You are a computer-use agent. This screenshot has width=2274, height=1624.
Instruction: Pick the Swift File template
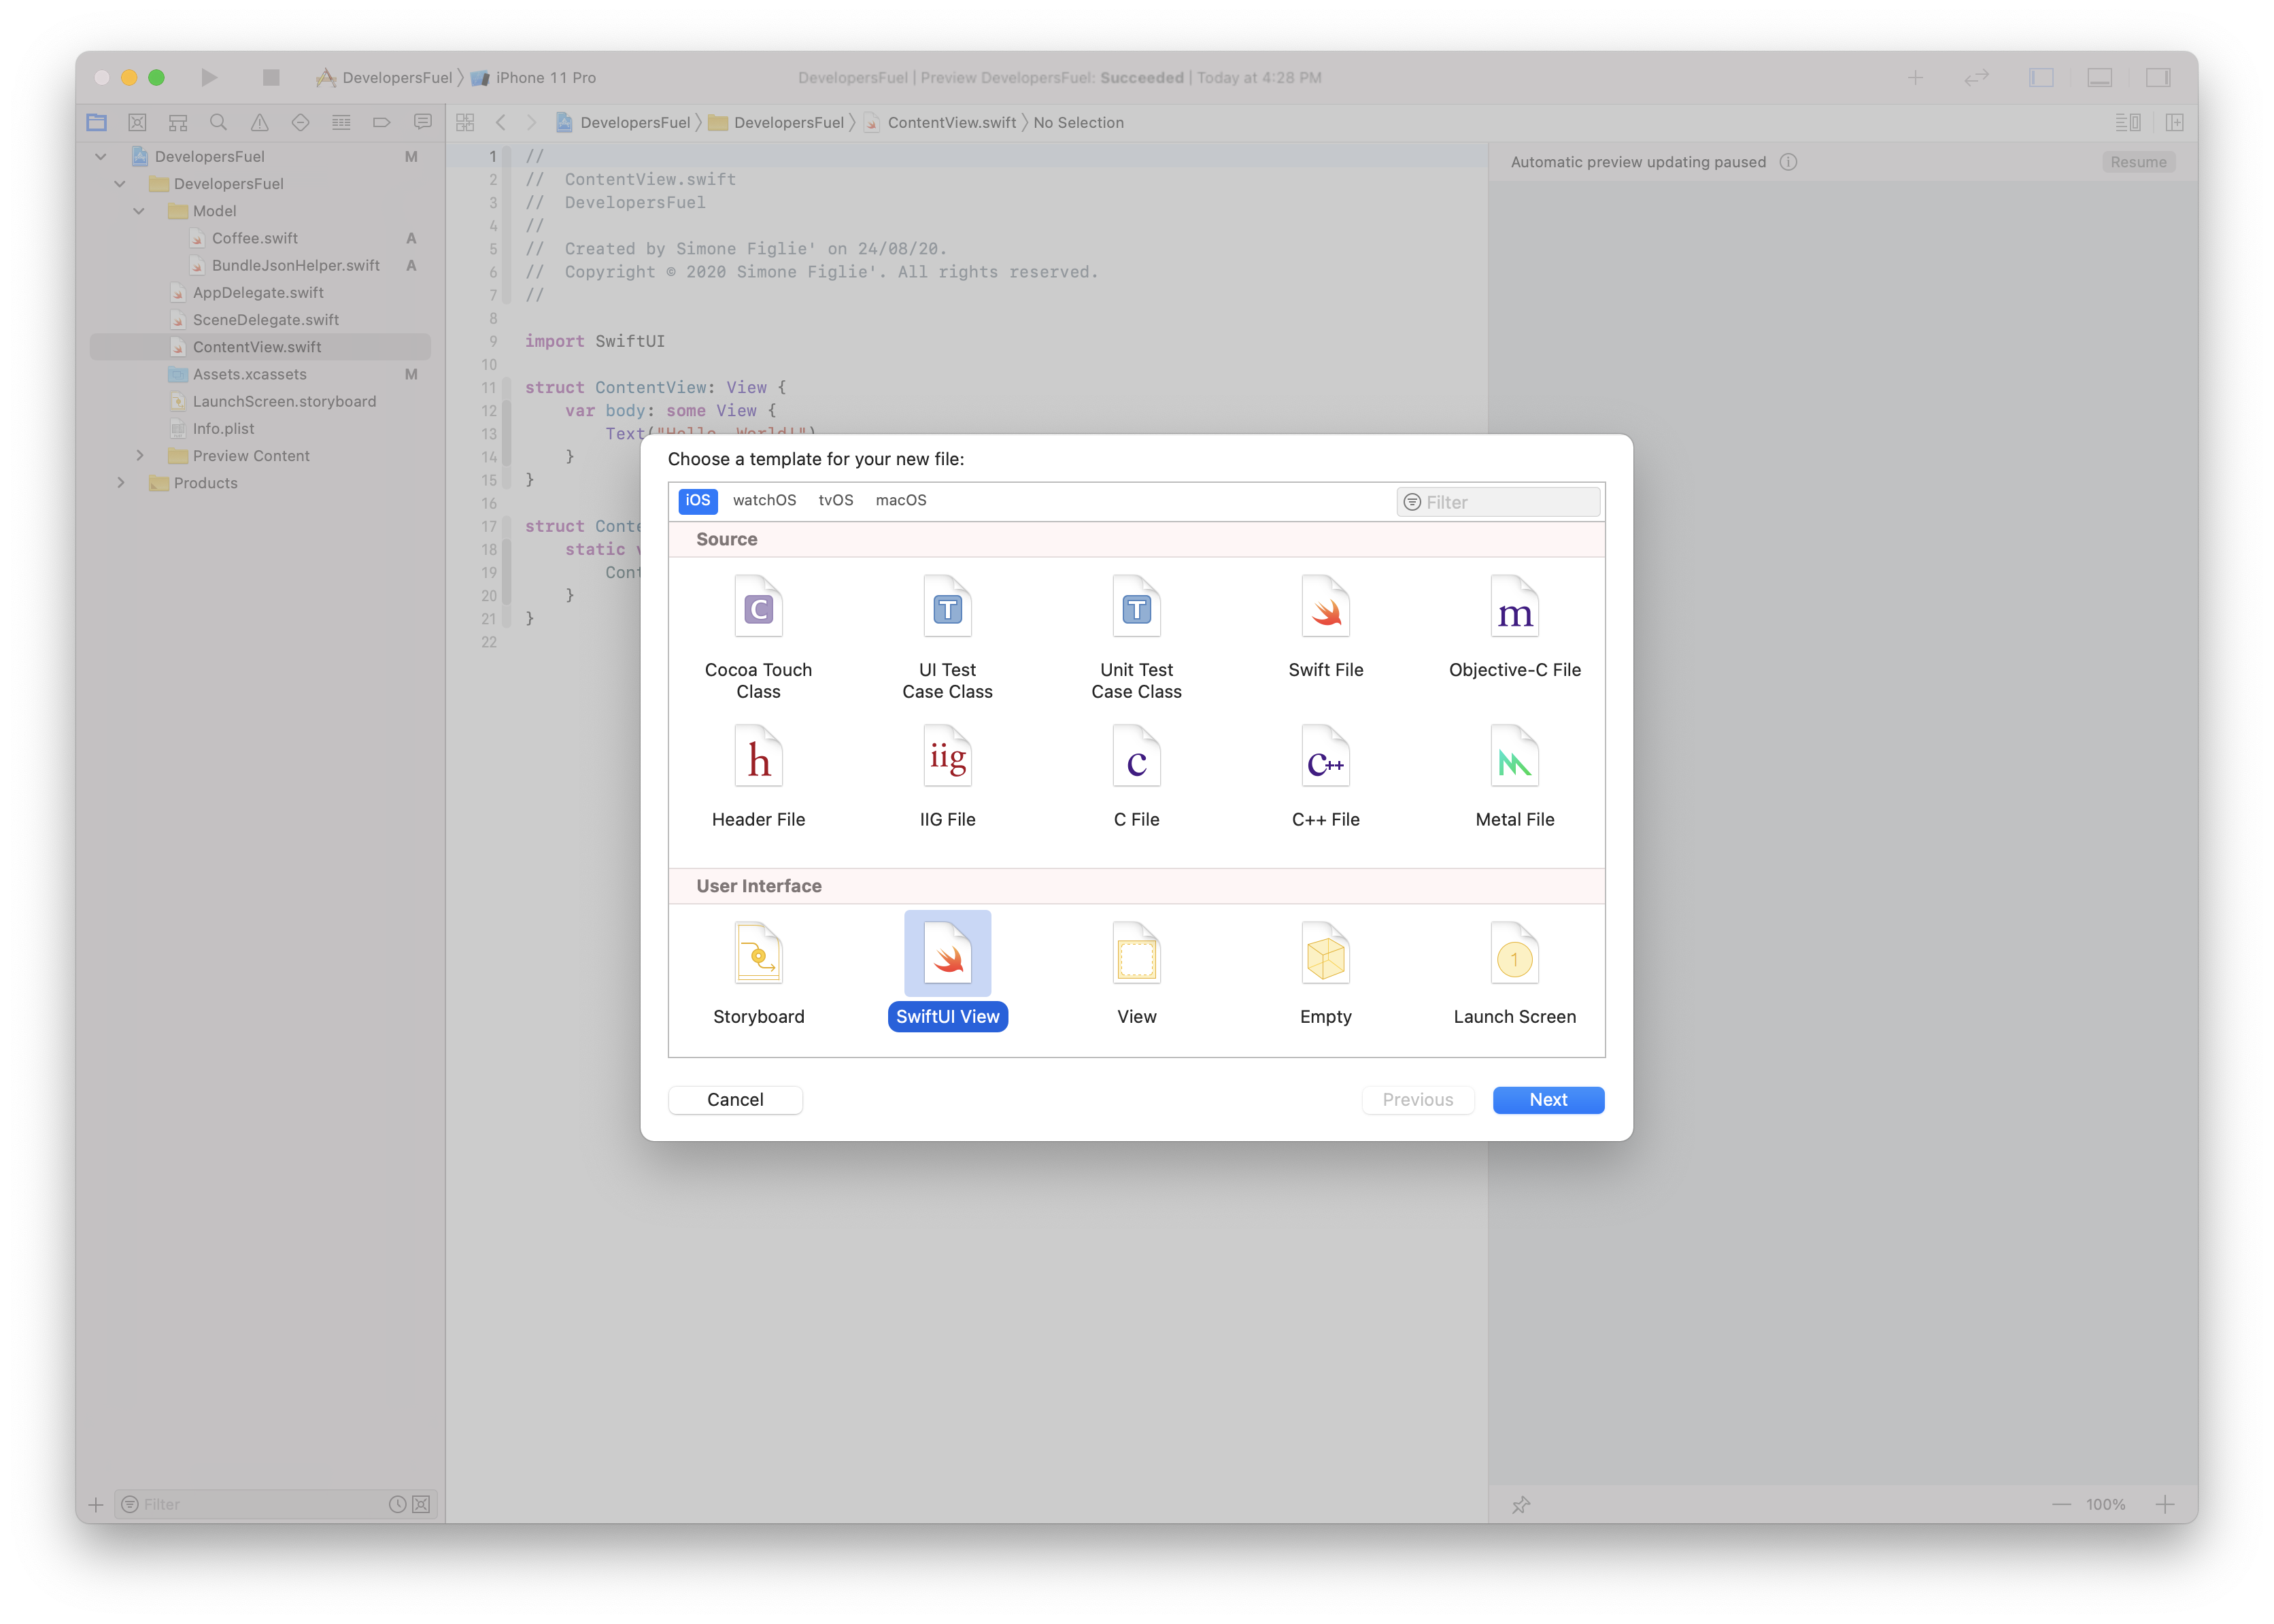click(1325, 627)
